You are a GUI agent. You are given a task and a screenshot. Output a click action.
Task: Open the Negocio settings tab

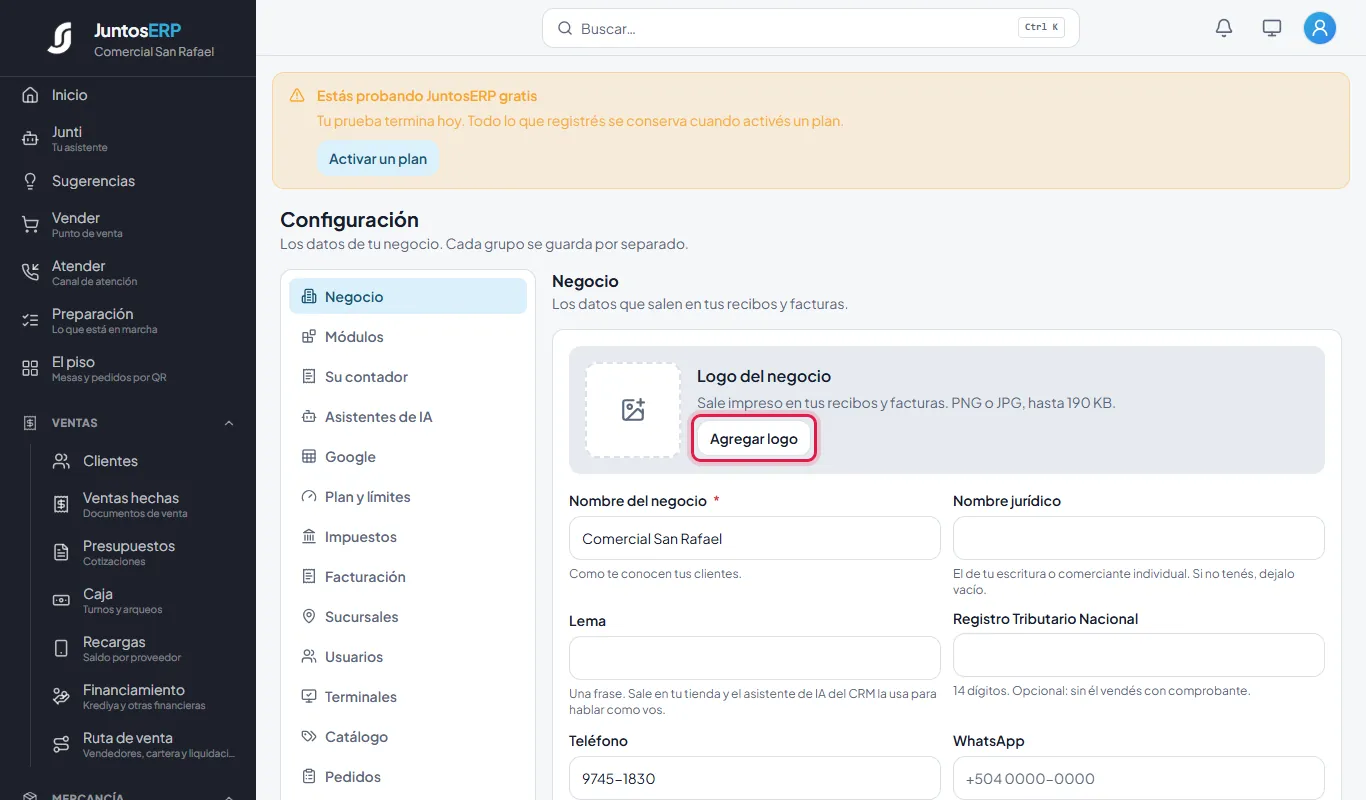(x=408, y=297)
